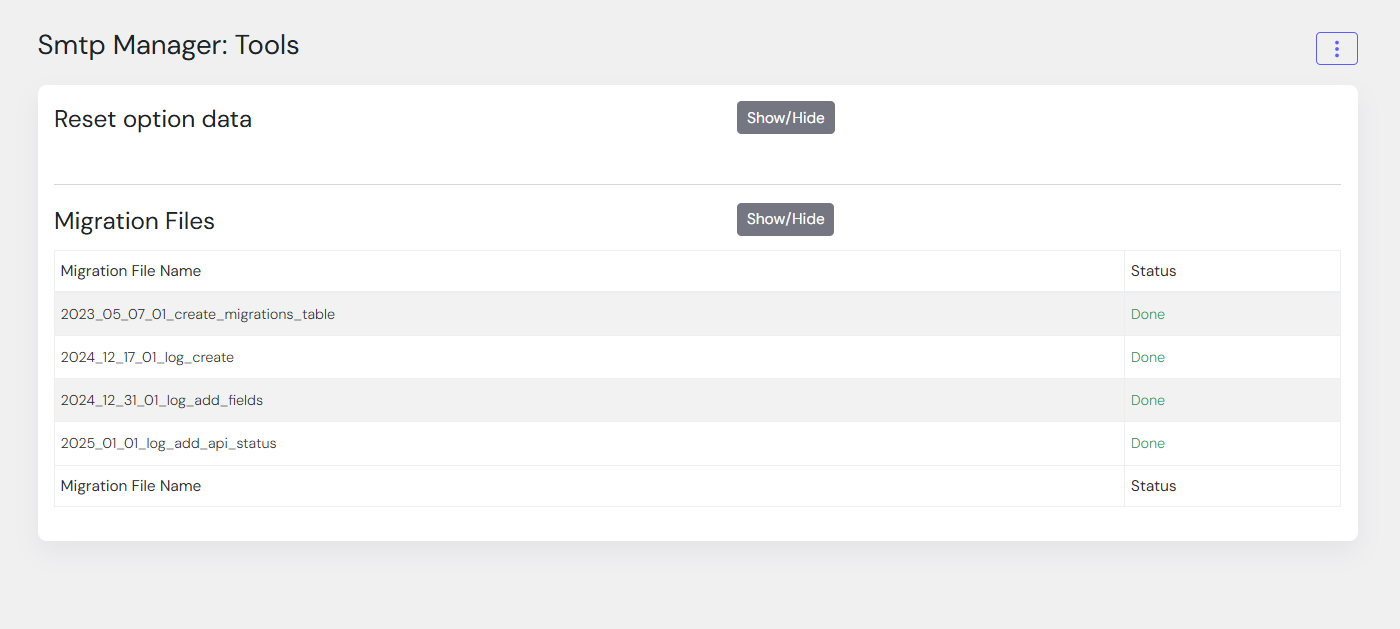Viewport: 1400px width, 629px height.
Task: Click the footer Migration File Name label
Action: (x=131, y=486)
